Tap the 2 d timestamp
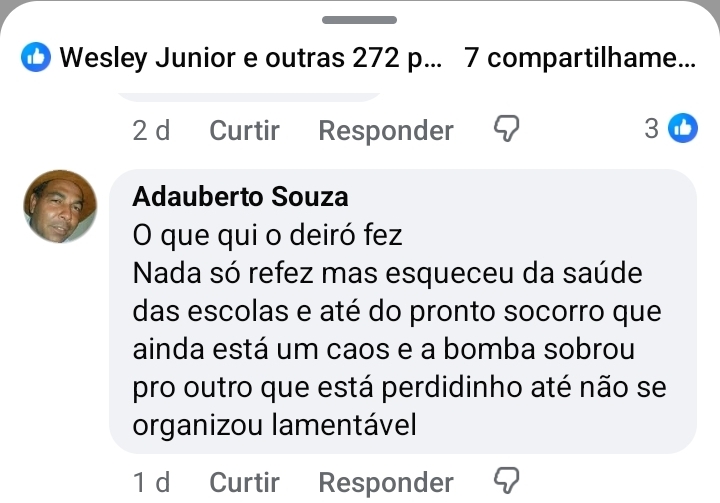Viewport: 720px width, 503px height. [x=152, y=130]
